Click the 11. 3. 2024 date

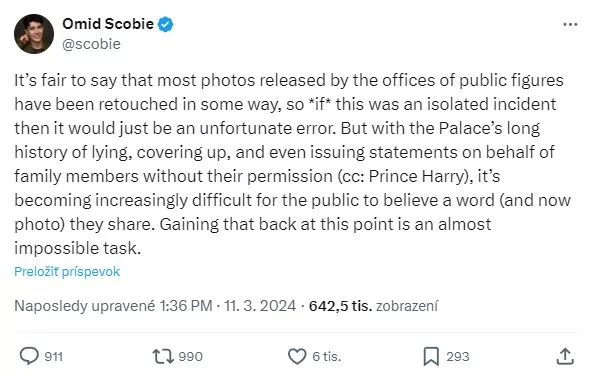coord(260,306)
